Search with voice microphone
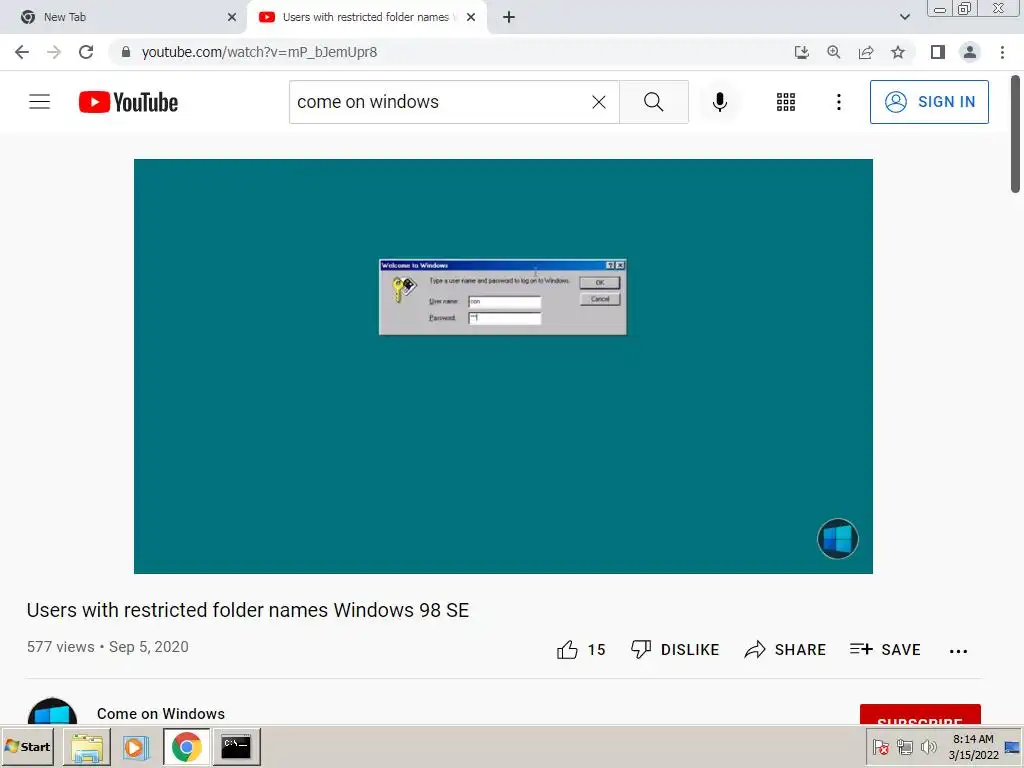This screenshot has height=768, width=1024. [x=720, y=102]
